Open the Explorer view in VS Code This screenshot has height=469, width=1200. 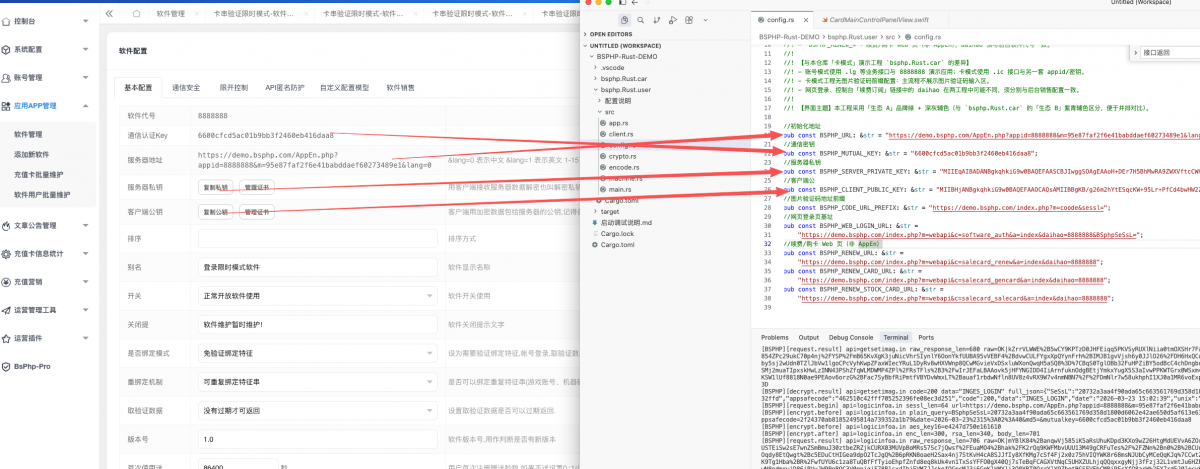(x=625, y=19)
